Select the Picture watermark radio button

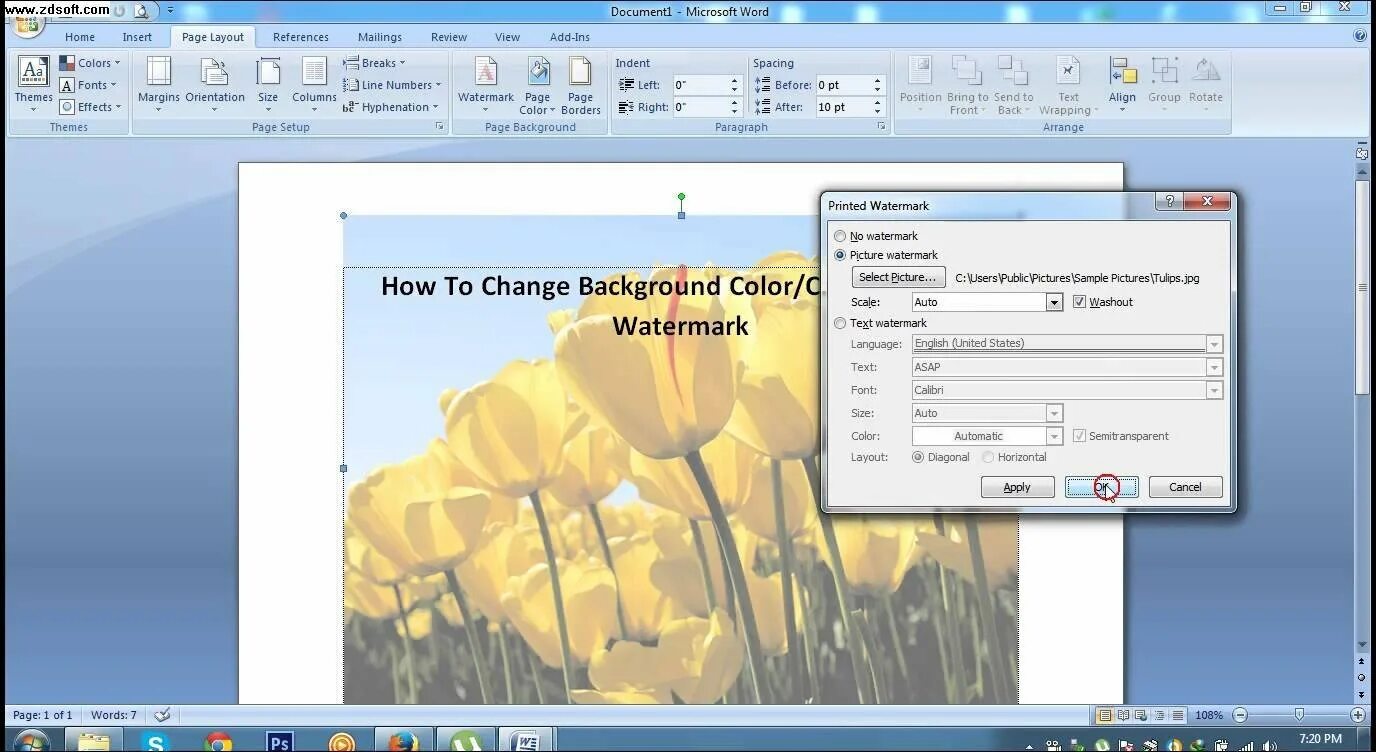point(840,255)
